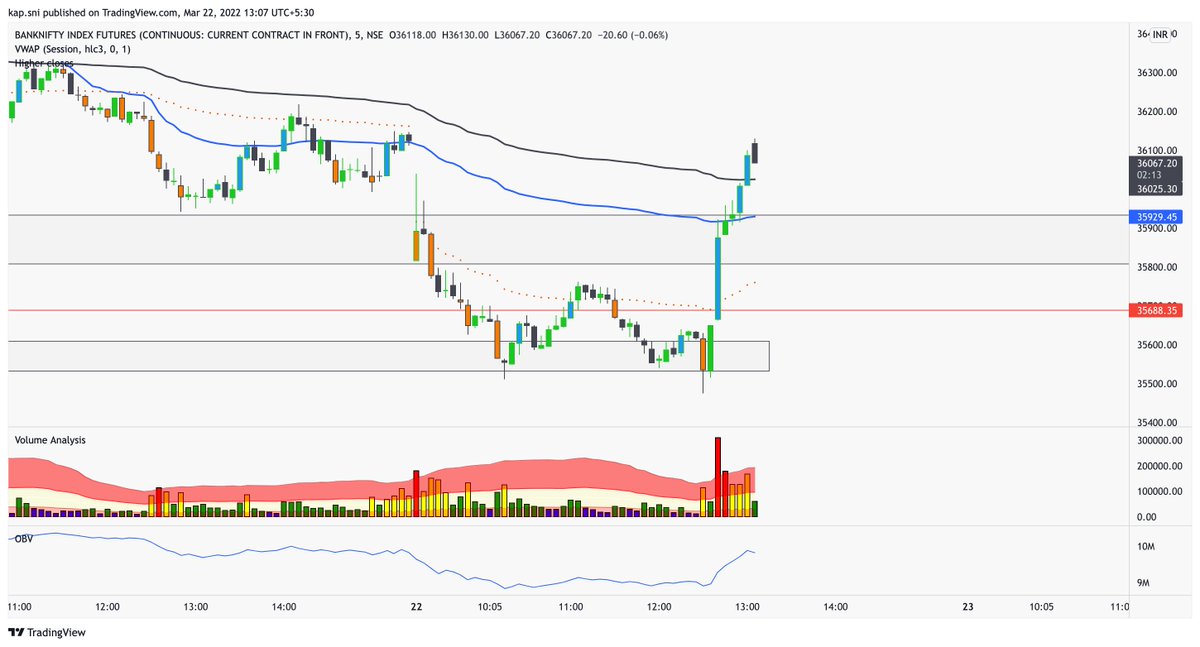Click the 35500.00 price axis label

click(1159, 384)
